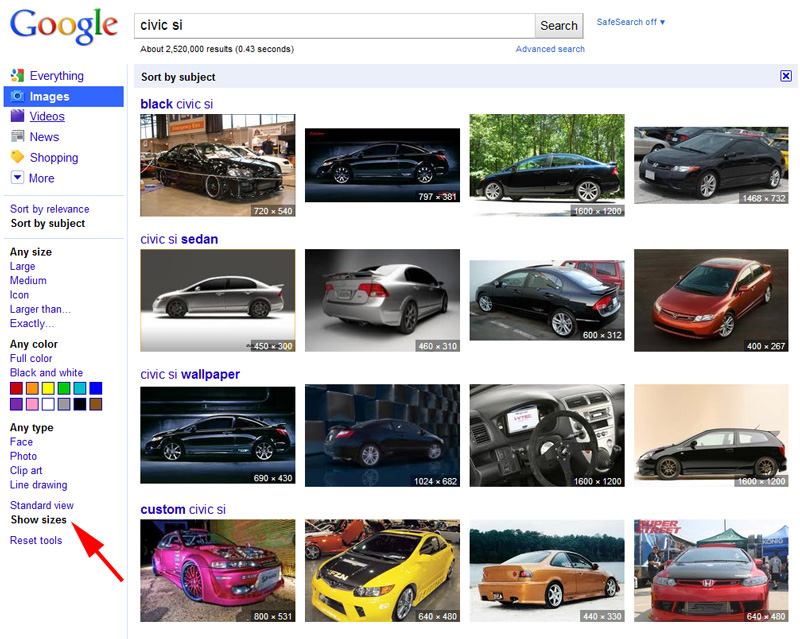Filter images by Line drawing type

[x=39, y=484]
